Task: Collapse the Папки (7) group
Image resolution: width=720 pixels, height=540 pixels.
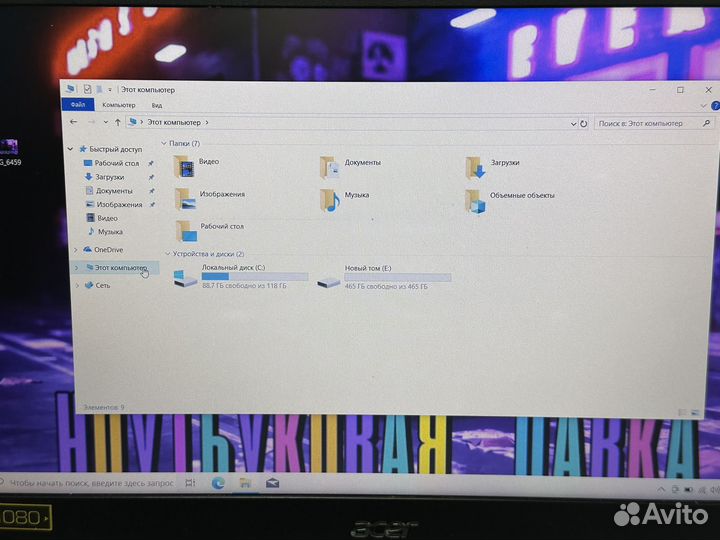Action: pyautogui.click(x=163, y=143)
